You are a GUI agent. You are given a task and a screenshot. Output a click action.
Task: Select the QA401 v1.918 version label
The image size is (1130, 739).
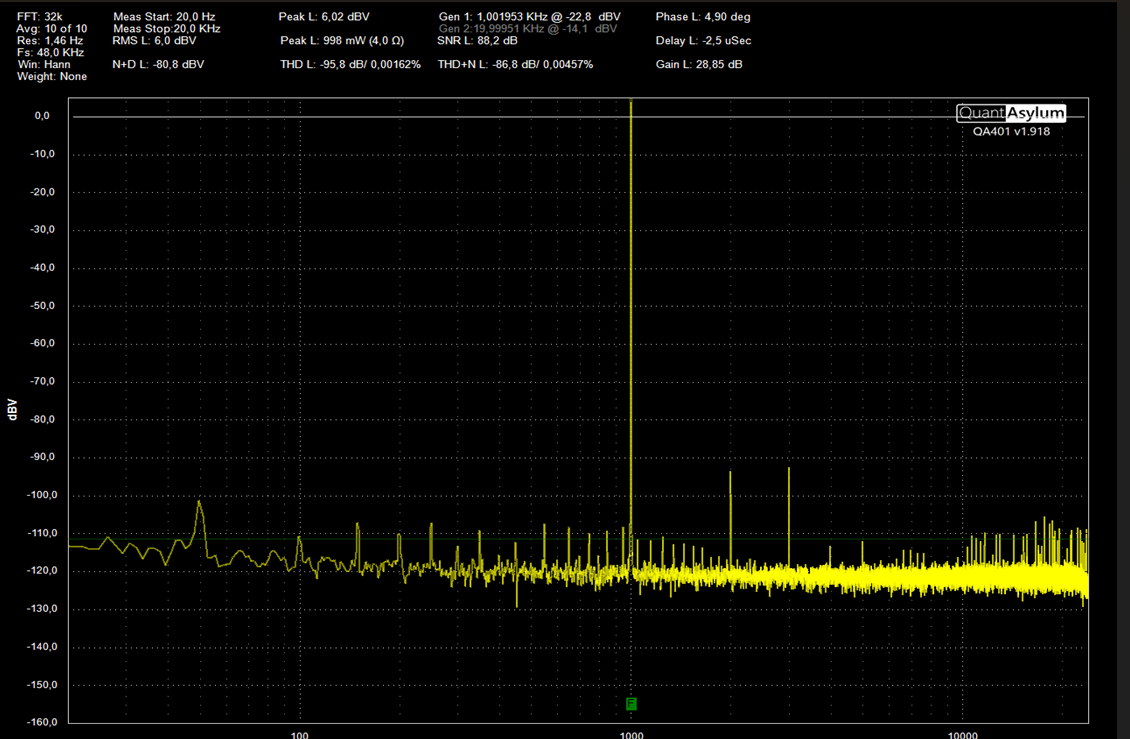[x=1011, y=131]
